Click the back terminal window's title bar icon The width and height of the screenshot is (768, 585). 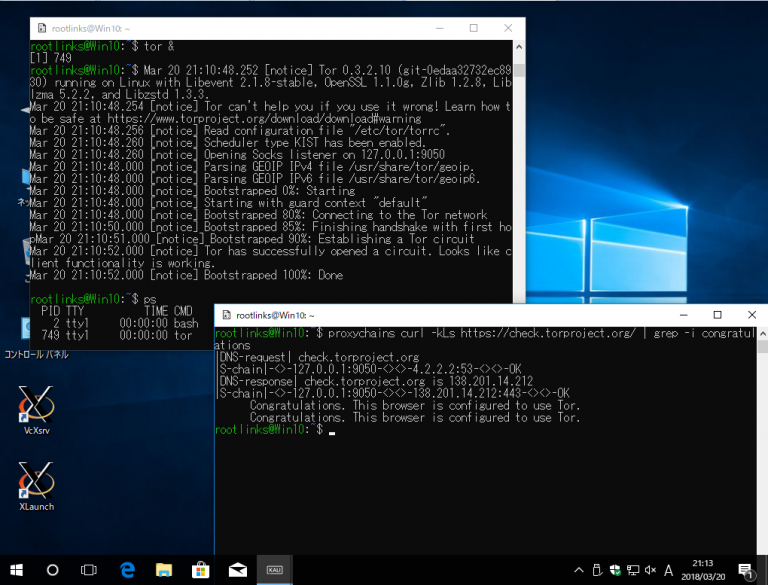[x=42, y=28]
